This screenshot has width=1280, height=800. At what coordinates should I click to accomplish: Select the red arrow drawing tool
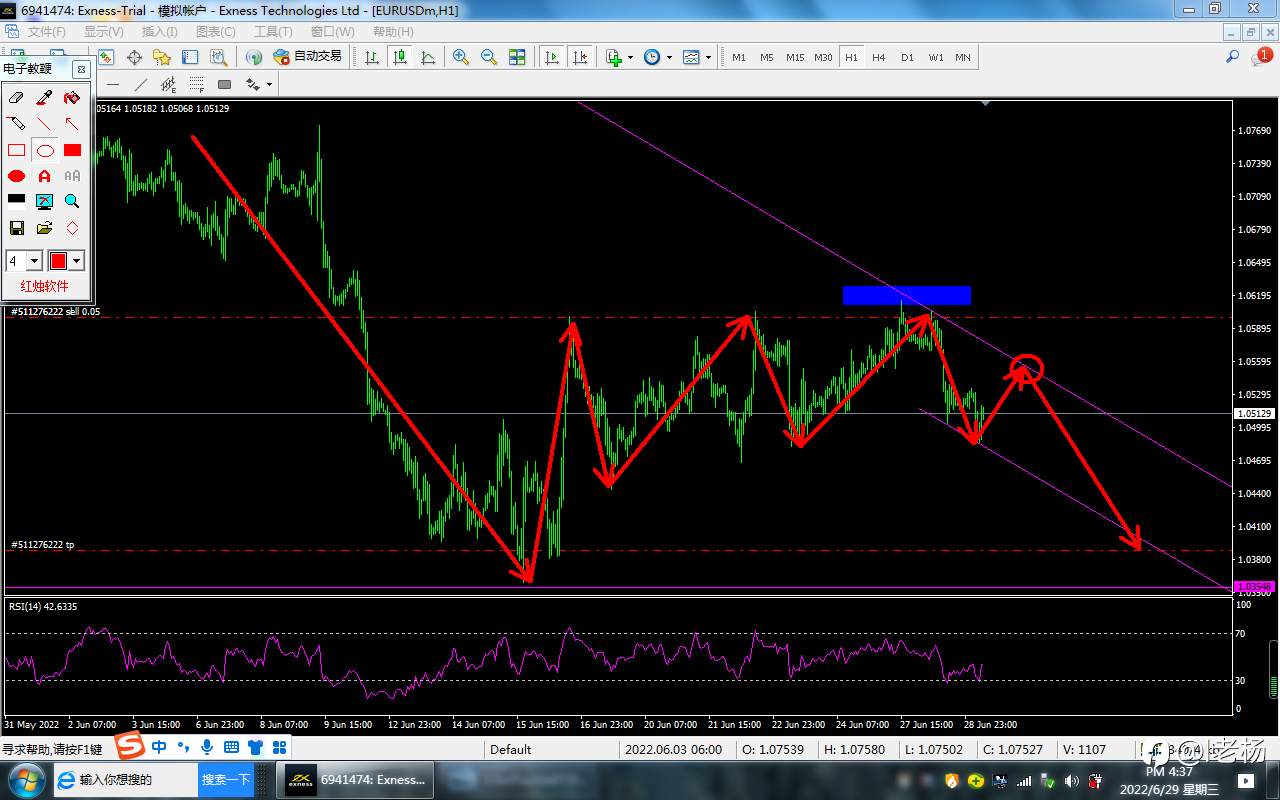[72, 124]
